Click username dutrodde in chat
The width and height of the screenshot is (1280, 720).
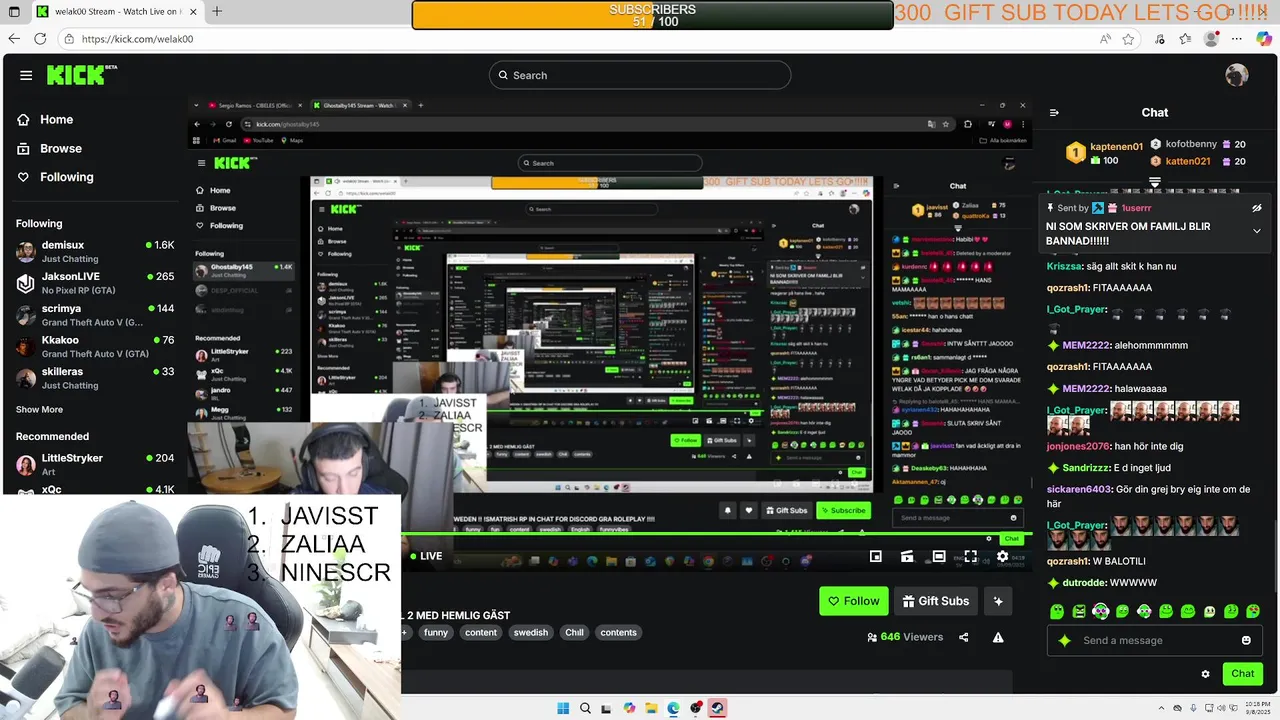[x=1083, y=582]
